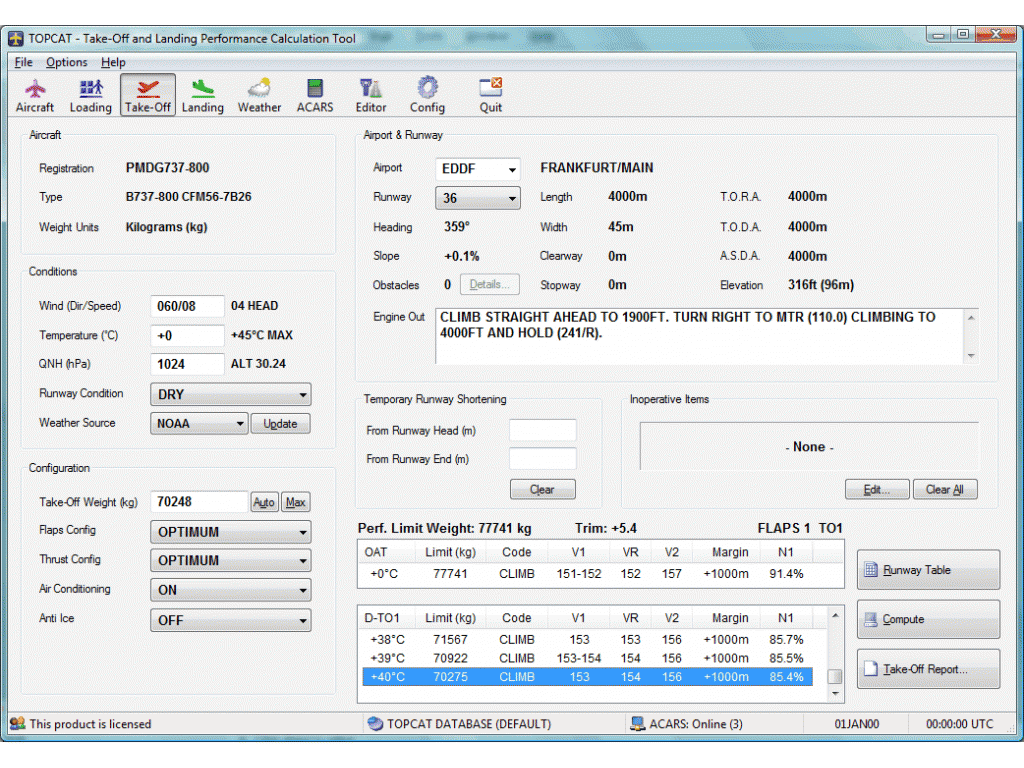Viewport: 1024px width, 768px height.
Task: Click the TOPCAT database status icon
Action: (x=375, y=724)
